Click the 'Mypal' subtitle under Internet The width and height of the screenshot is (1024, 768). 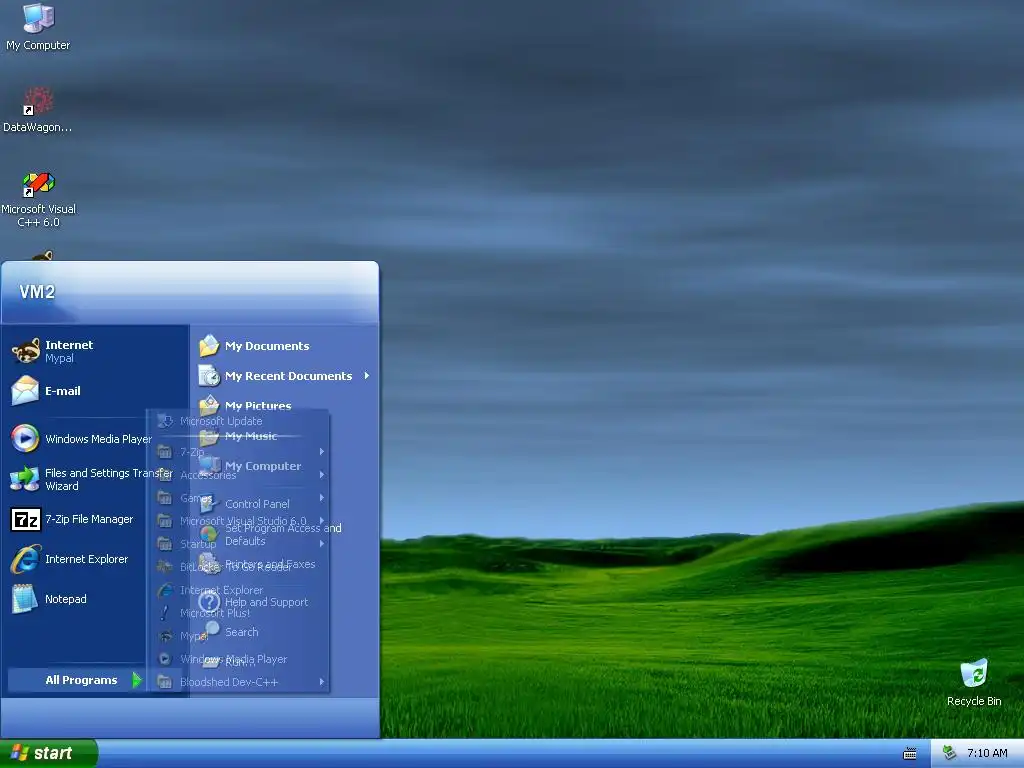(x=59, y=359)
